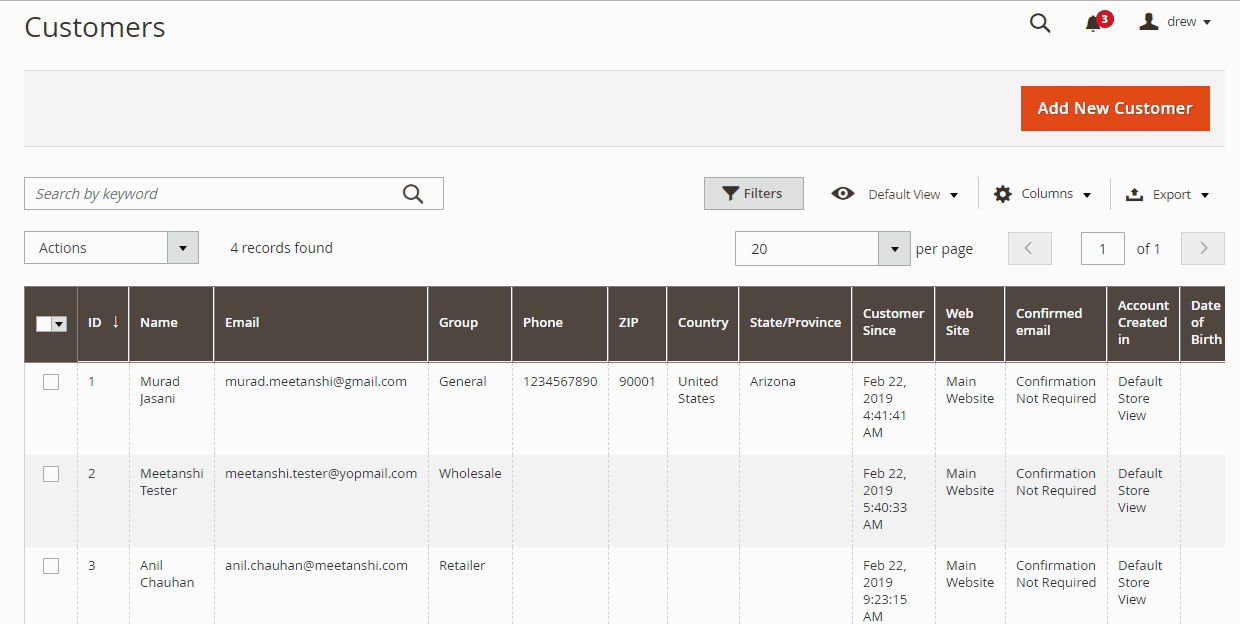Click the per page value 20 field
The width and height of the screenshot is (1240, 624).
pyautogui.click(x=807, y=249)
